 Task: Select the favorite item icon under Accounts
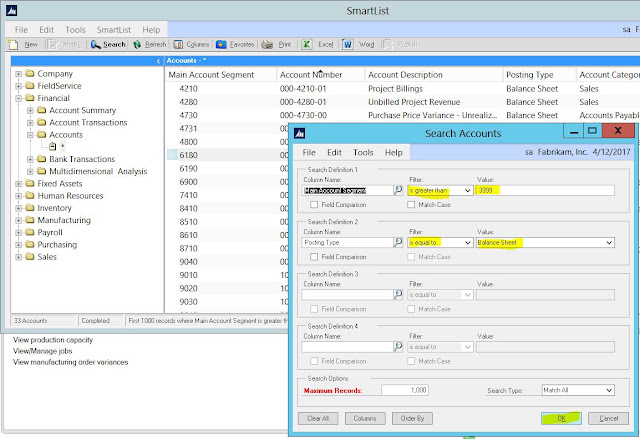coord(53,146)
